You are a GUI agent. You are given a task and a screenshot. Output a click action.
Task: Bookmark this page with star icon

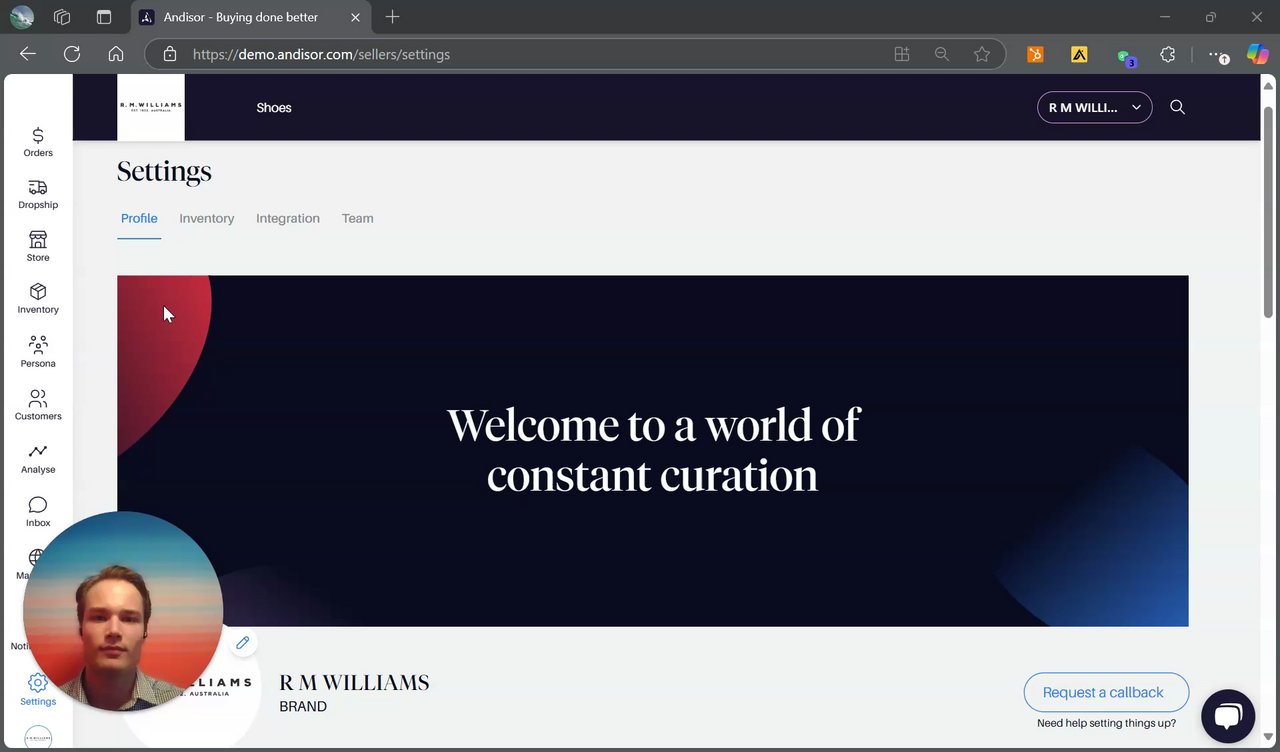(x=982, y=54)
